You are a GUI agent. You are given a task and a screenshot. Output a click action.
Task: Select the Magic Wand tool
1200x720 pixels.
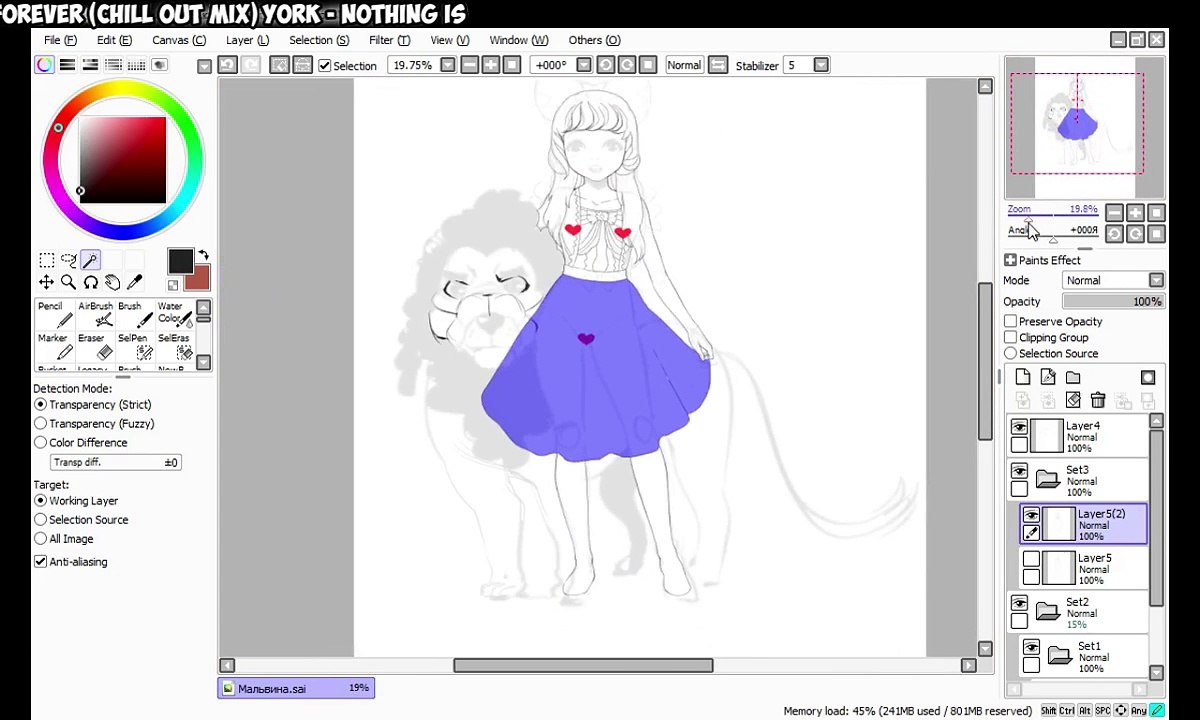(90, 260)
